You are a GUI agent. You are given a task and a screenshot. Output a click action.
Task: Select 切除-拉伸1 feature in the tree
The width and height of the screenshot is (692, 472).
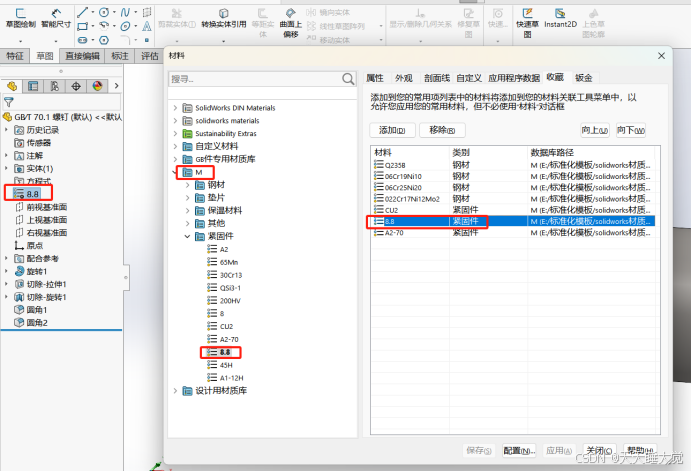41,284
